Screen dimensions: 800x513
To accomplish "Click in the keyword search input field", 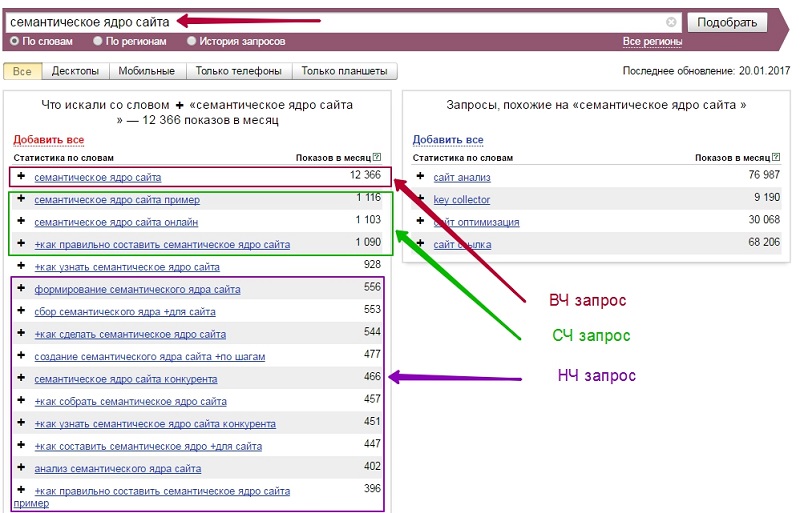I will coord(342,22).
